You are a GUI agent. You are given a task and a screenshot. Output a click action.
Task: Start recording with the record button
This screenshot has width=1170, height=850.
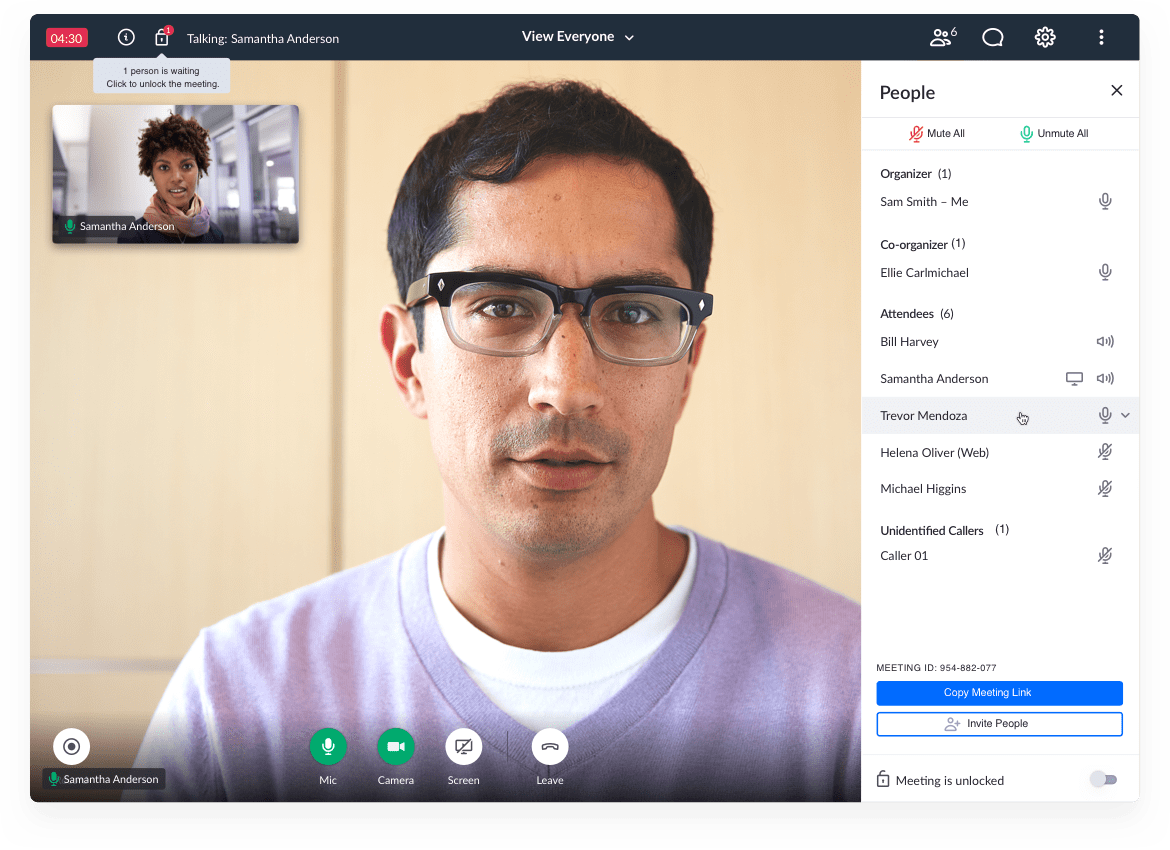pos(71,746)
